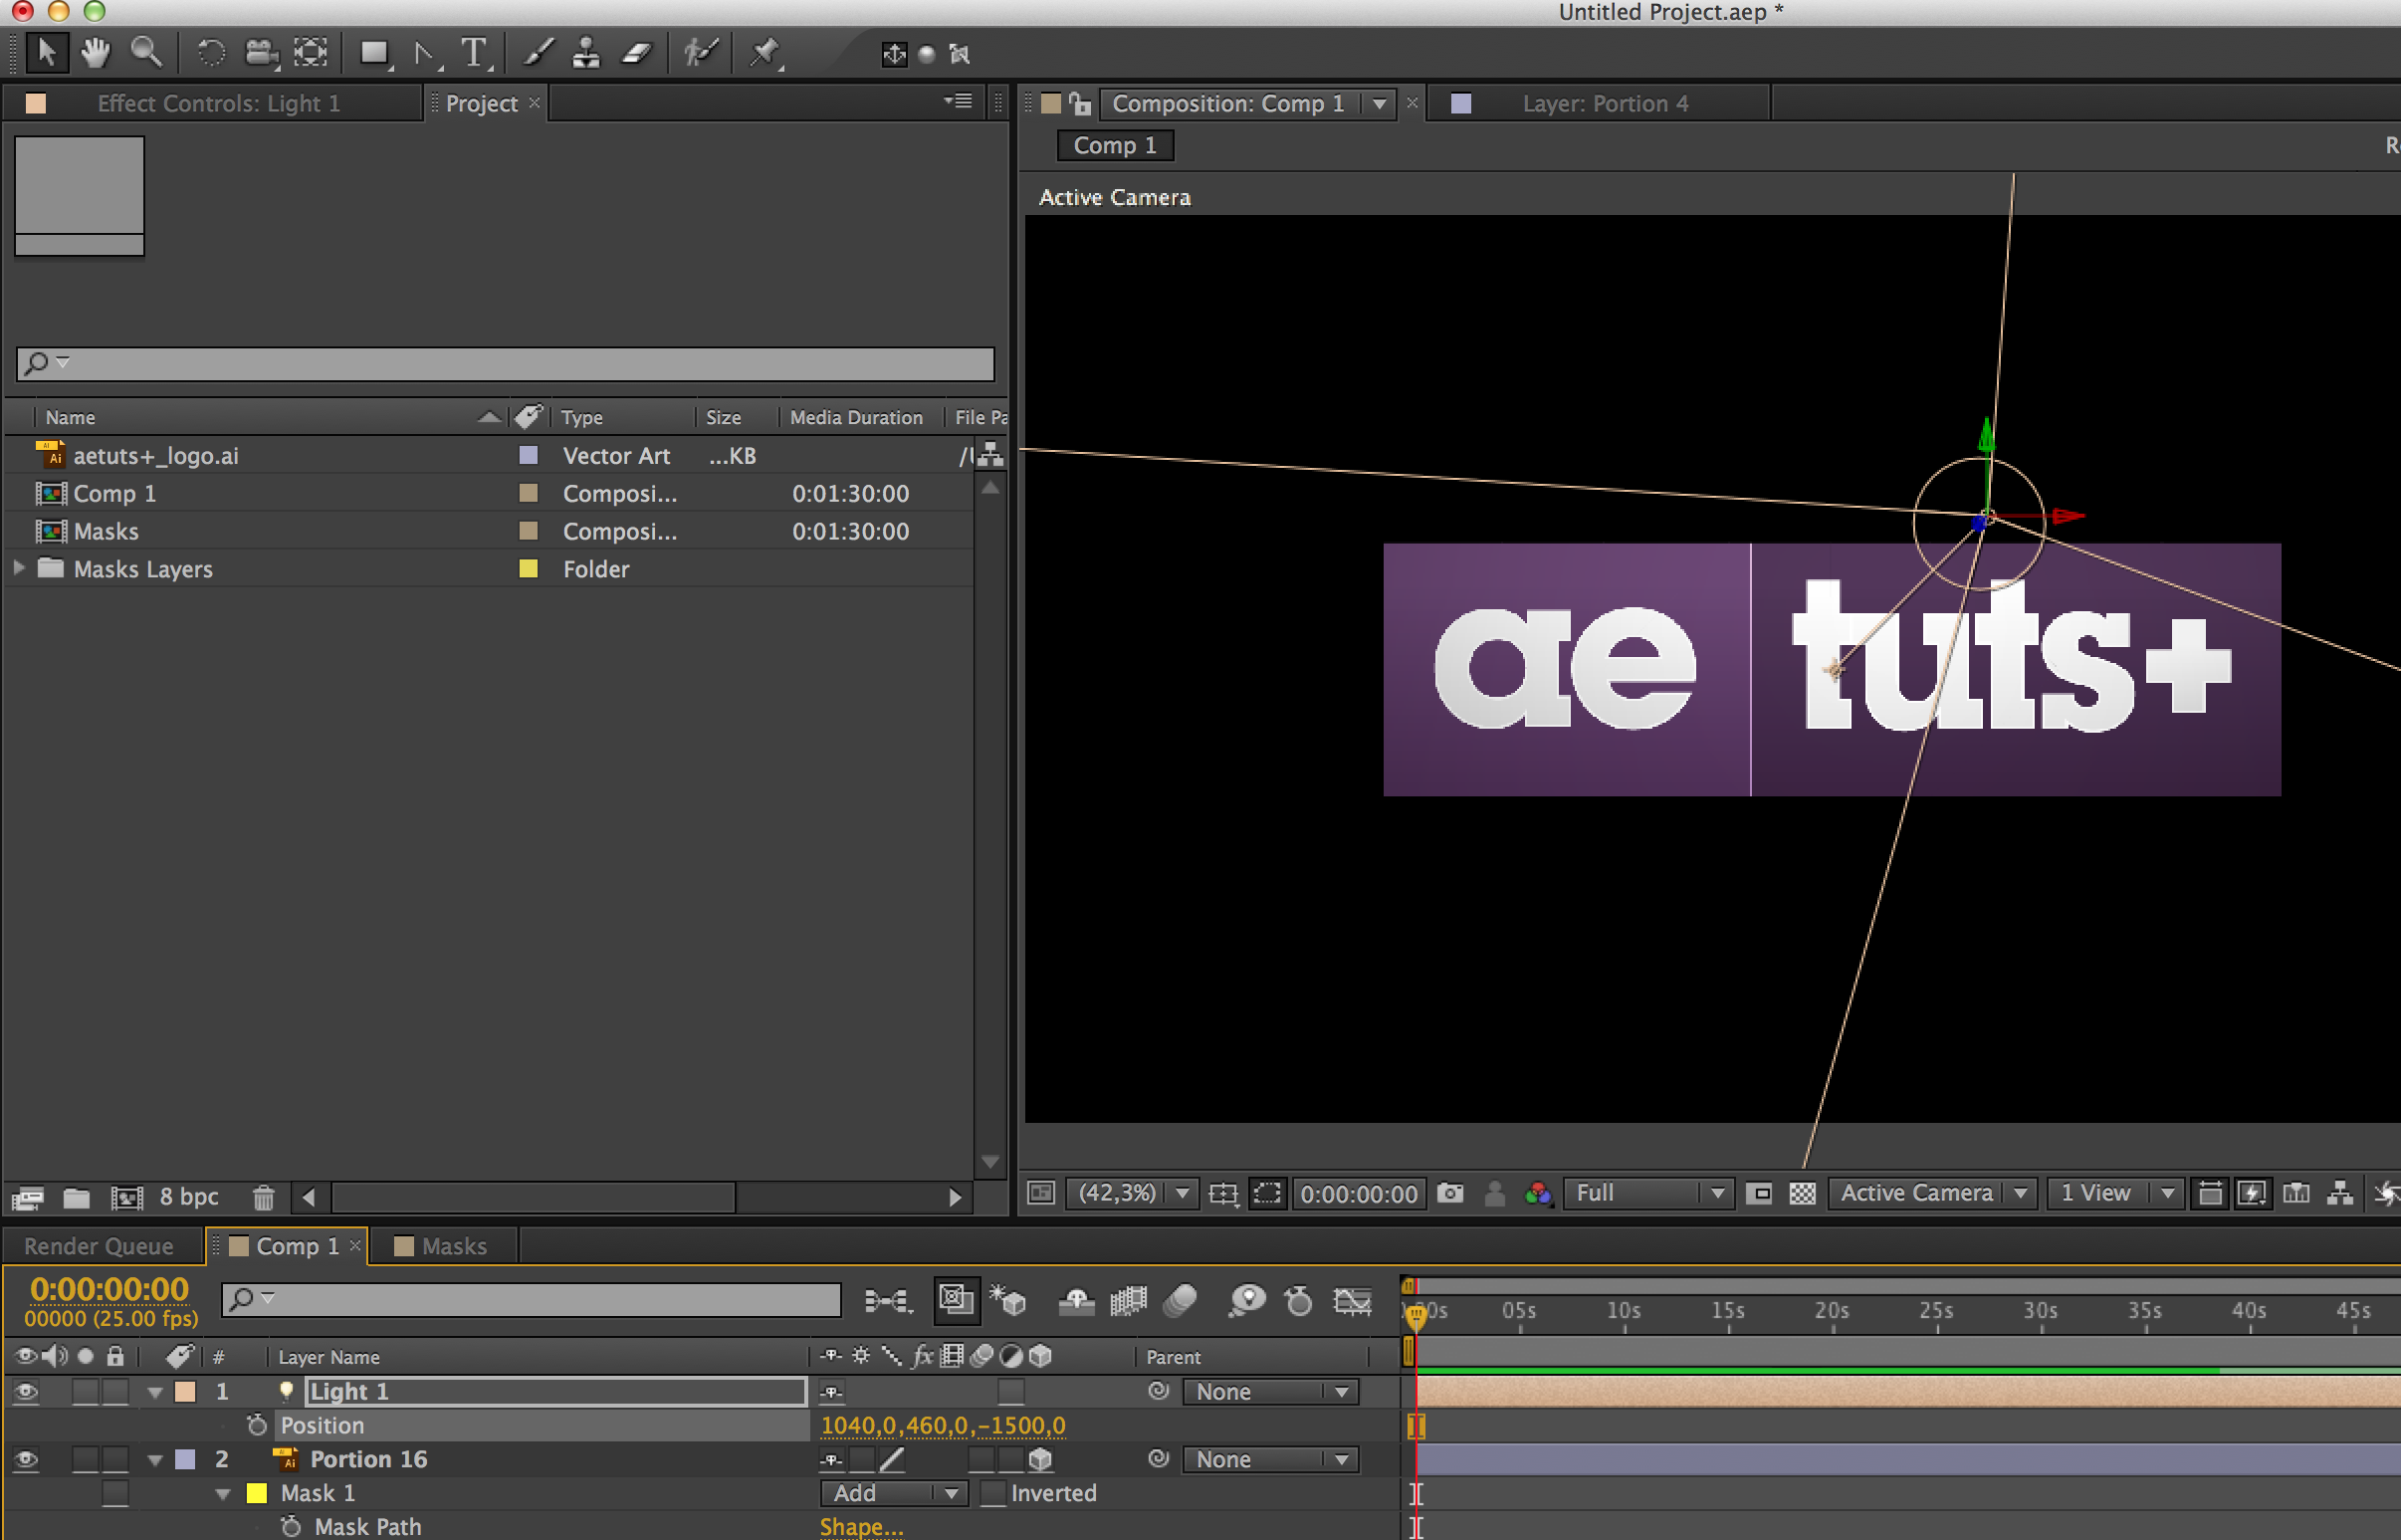Toggle the Position stopwatch for Light 1

pos(257,1425)
